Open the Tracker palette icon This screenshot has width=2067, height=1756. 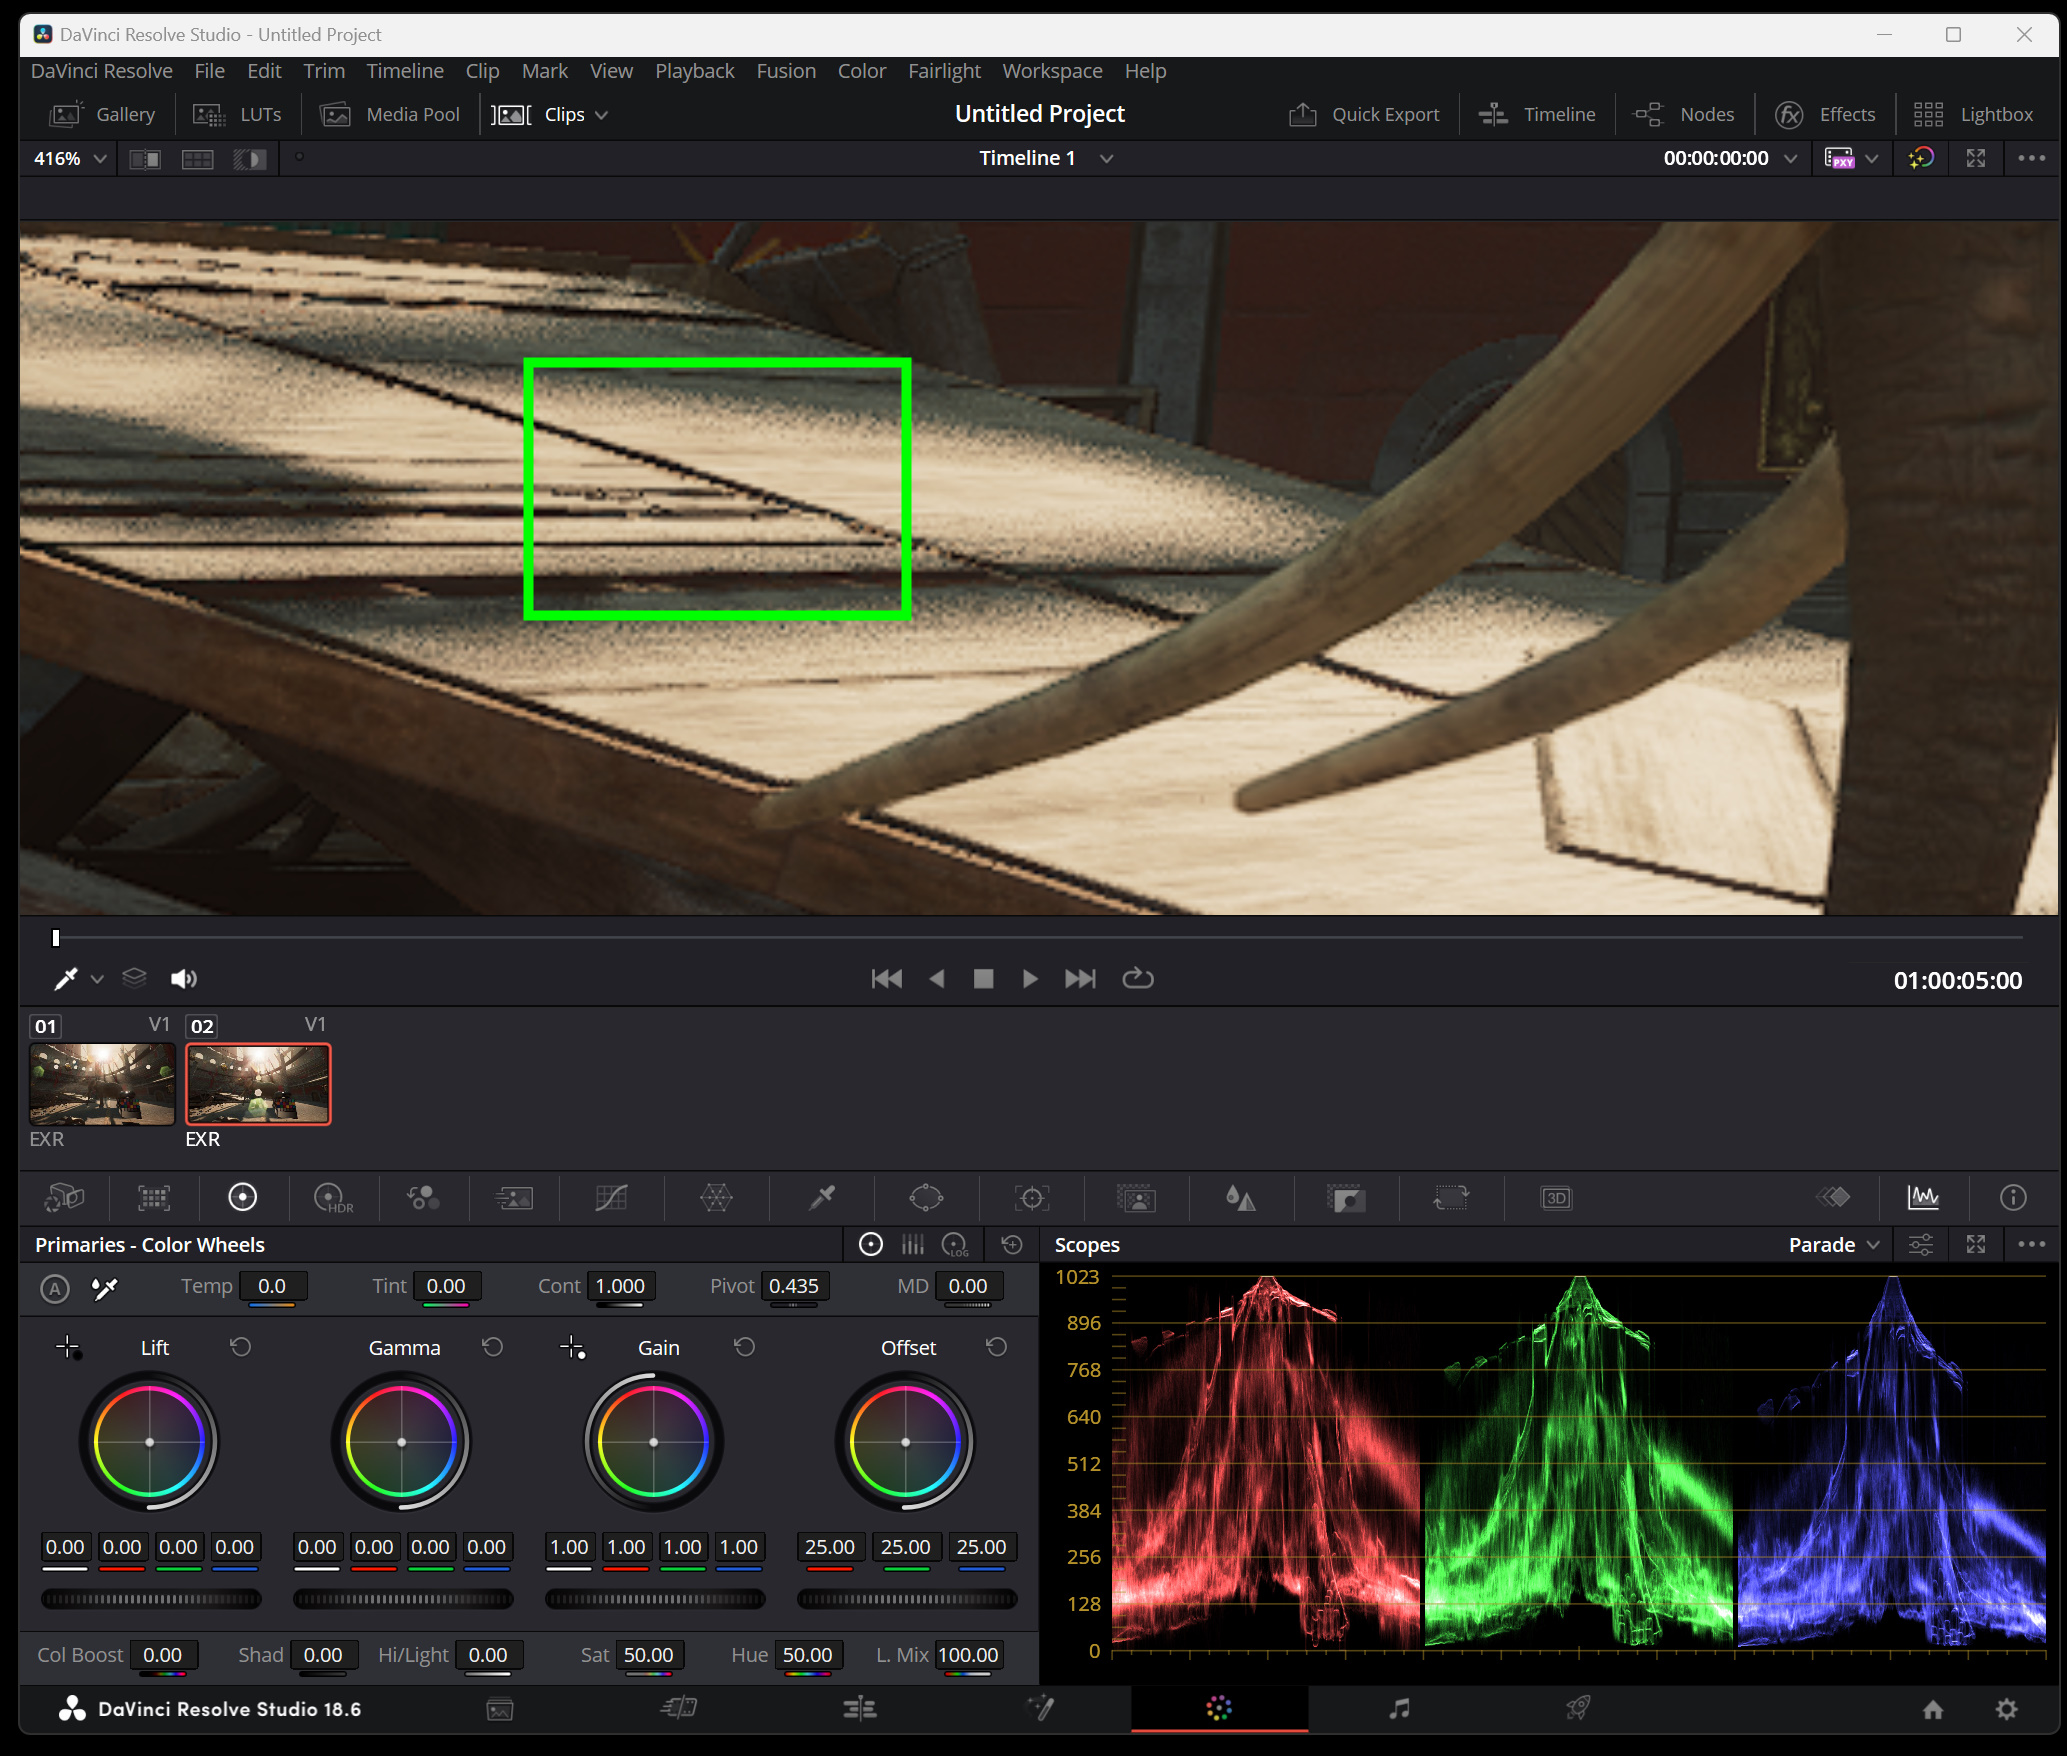(1031, 1197)
